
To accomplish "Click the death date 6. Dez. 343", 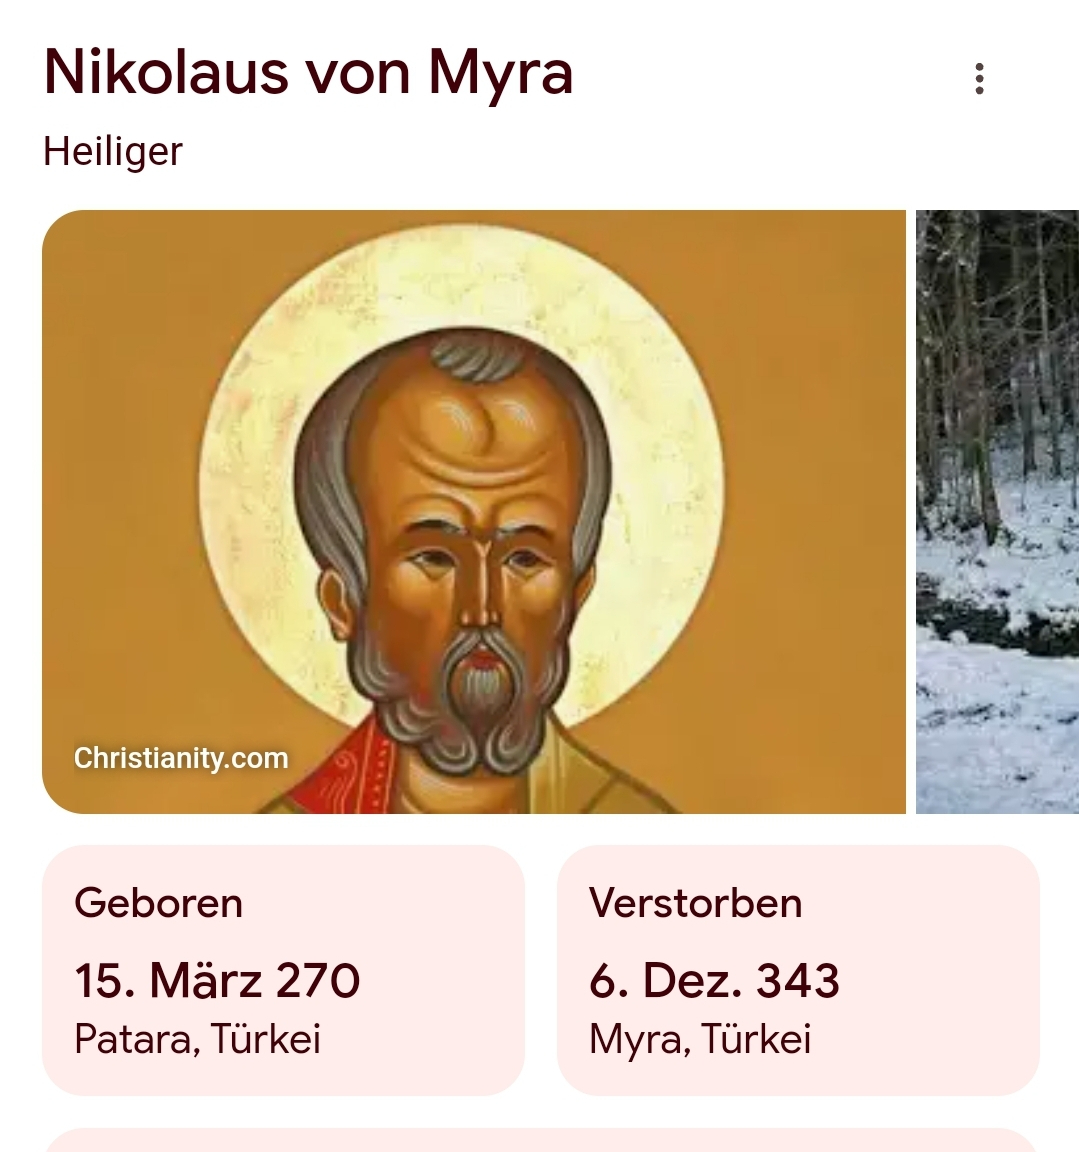I will click(714, 980).
